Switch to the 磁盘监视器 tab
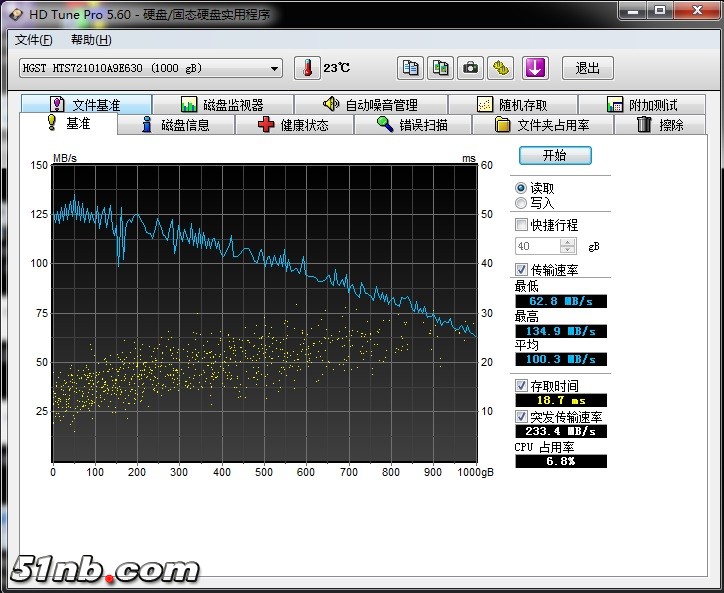 [x=222, y=105]
